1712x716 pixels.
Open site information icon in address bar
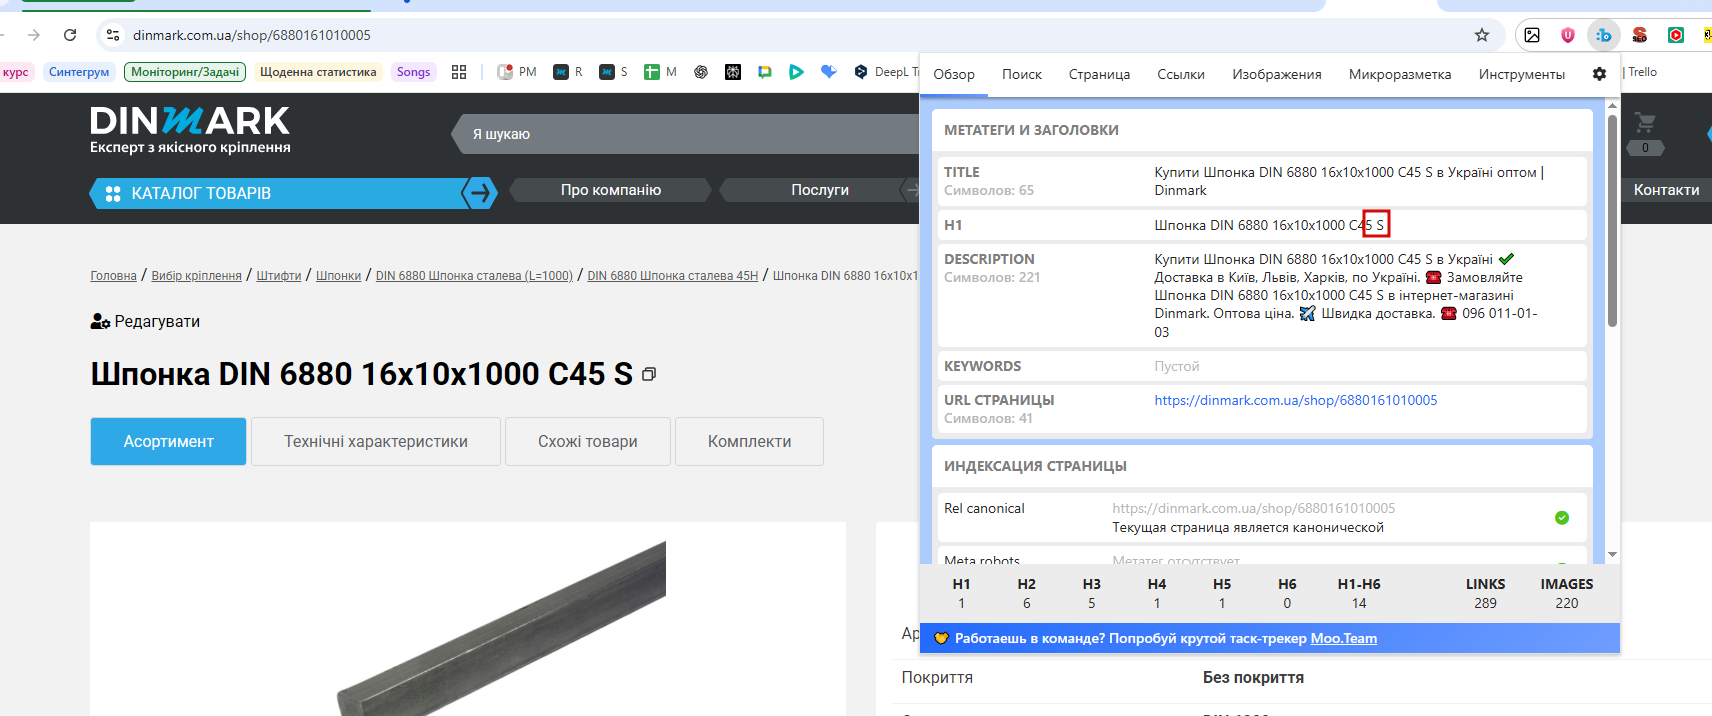pos(113,35)
